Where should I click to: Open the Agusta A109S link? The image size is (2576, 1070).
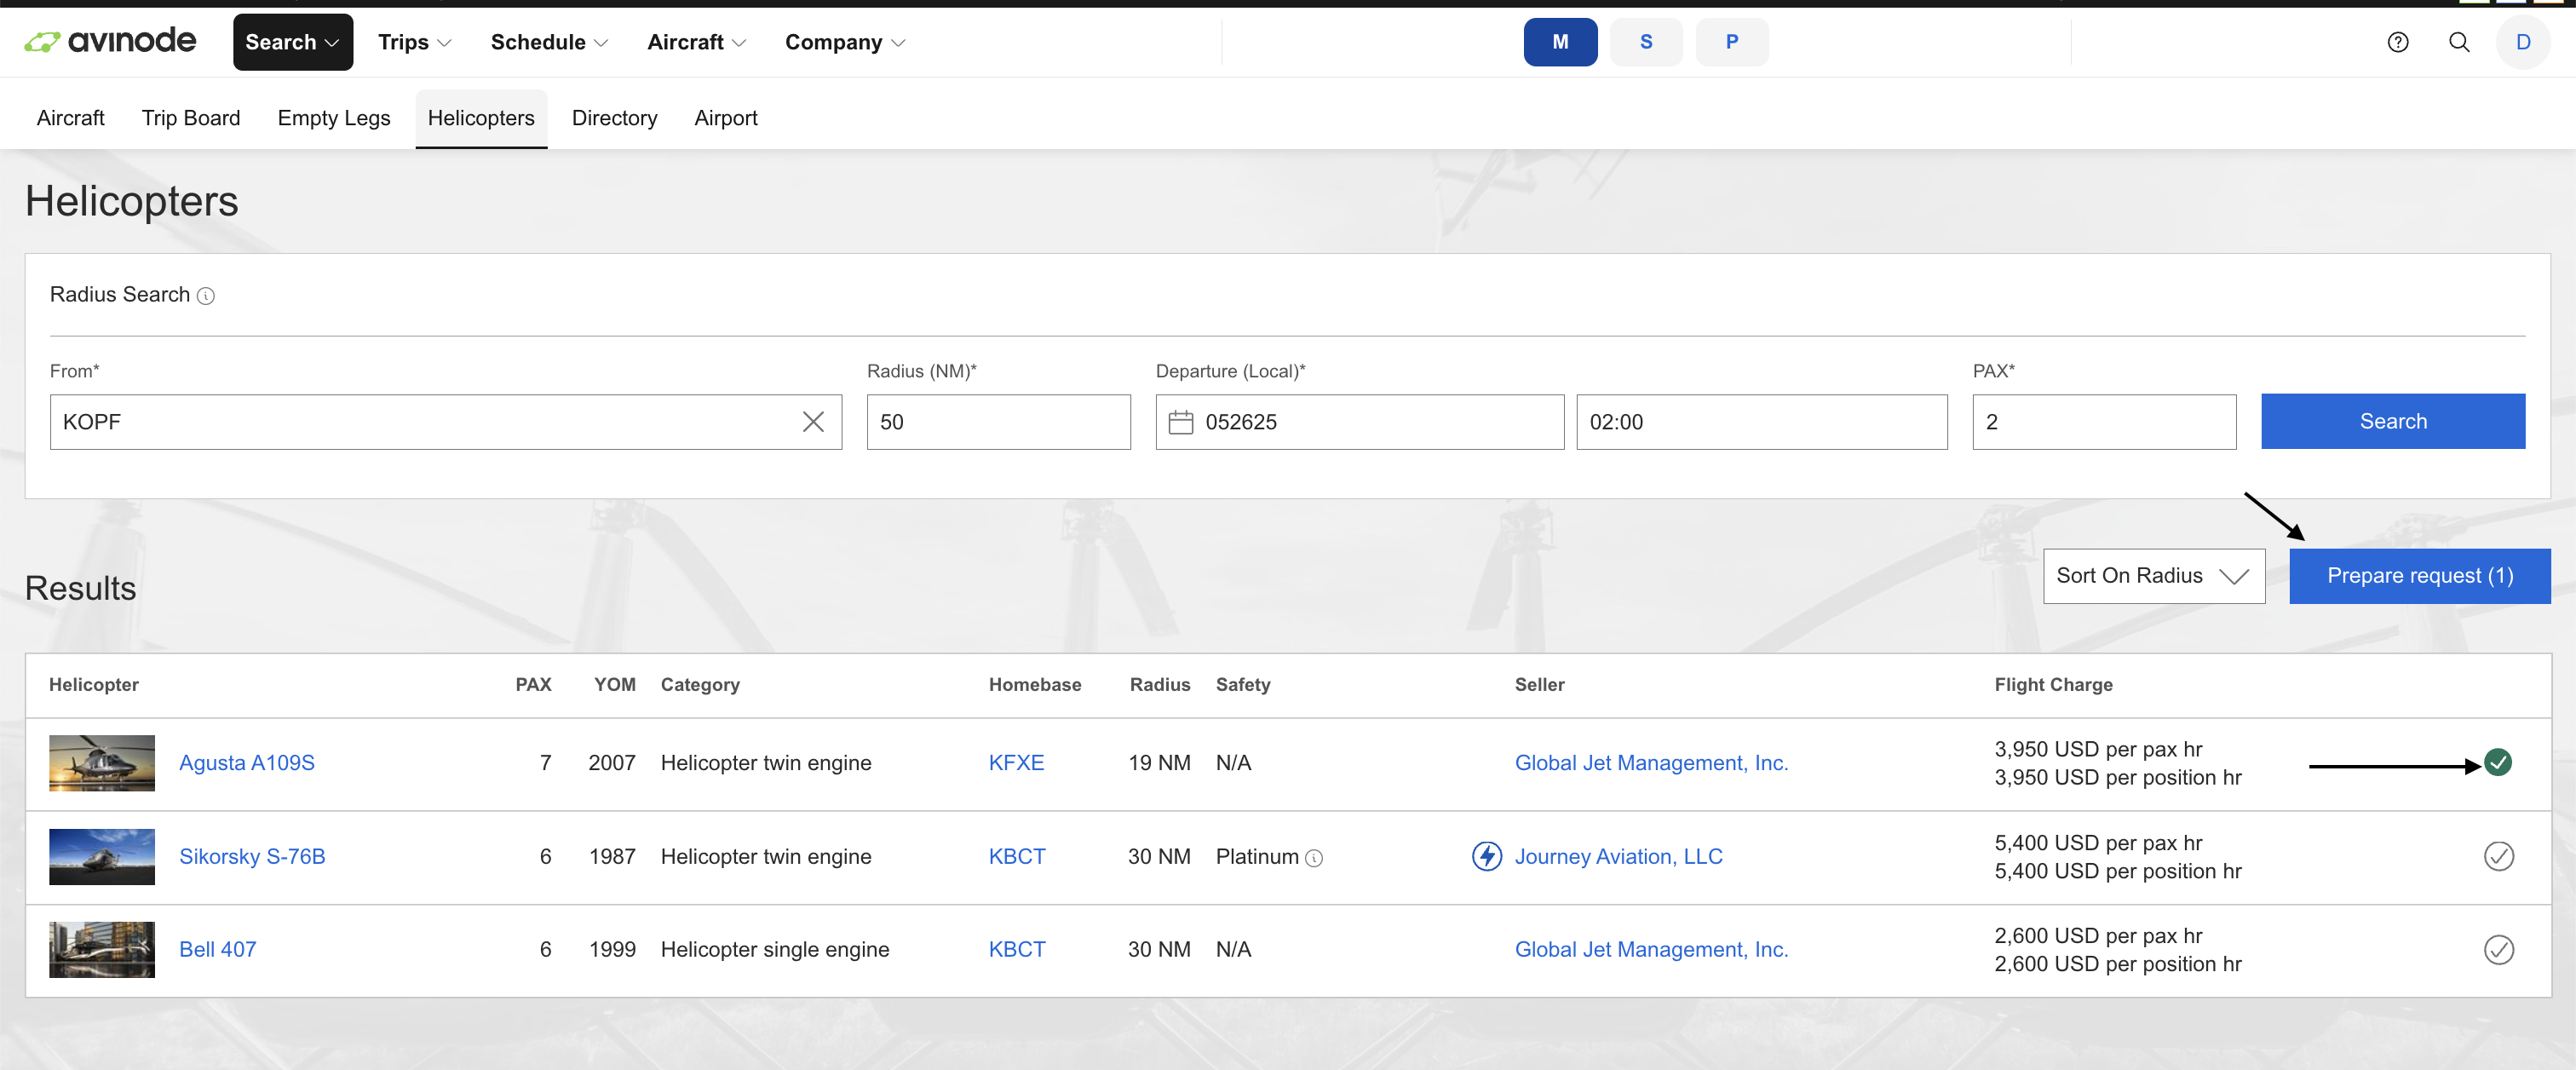(247, 763)
